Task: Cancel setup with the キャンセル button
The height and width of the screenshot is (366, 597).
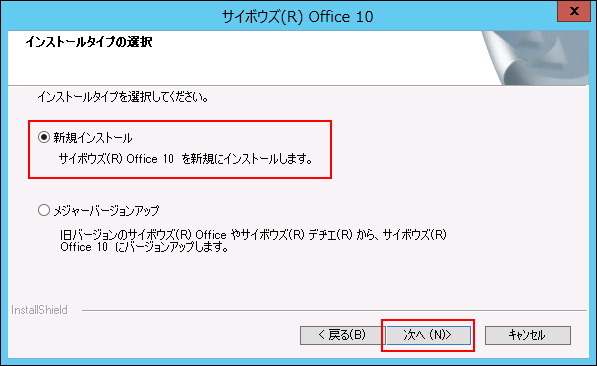Action: (528, 335)
